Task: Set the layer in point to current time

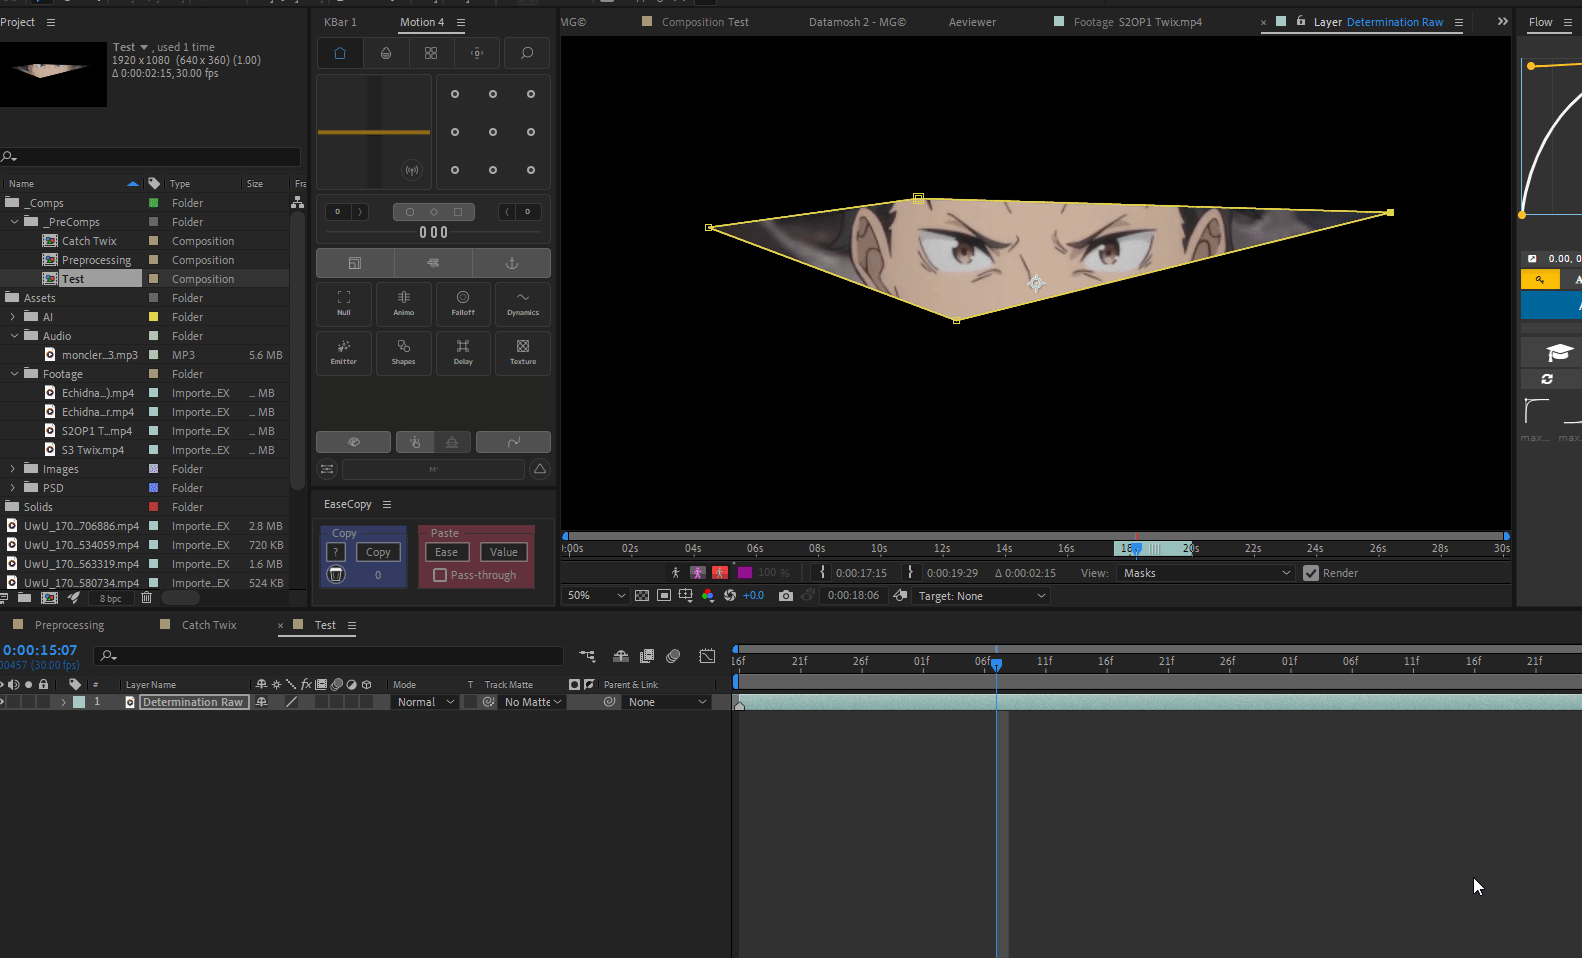Action: [822, 573]
